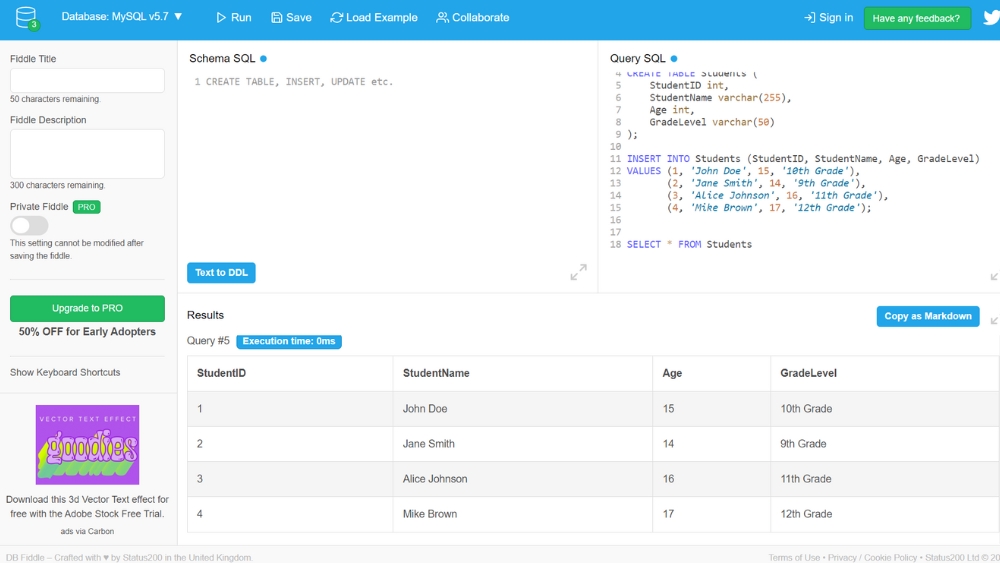The height and width of the screenshot is (563, 1000).
Task: Open Show Keyboard Shortcuts
Action: point(65,372)
